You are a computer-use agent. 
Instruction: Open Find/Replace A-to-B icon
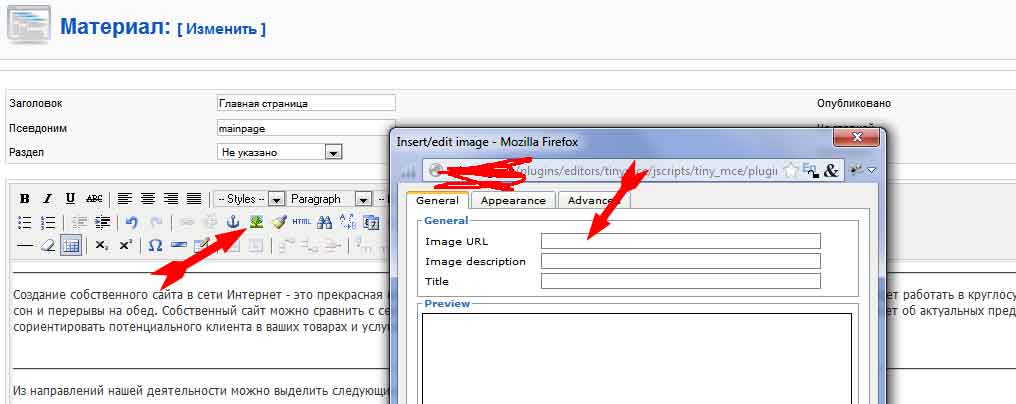348,222
